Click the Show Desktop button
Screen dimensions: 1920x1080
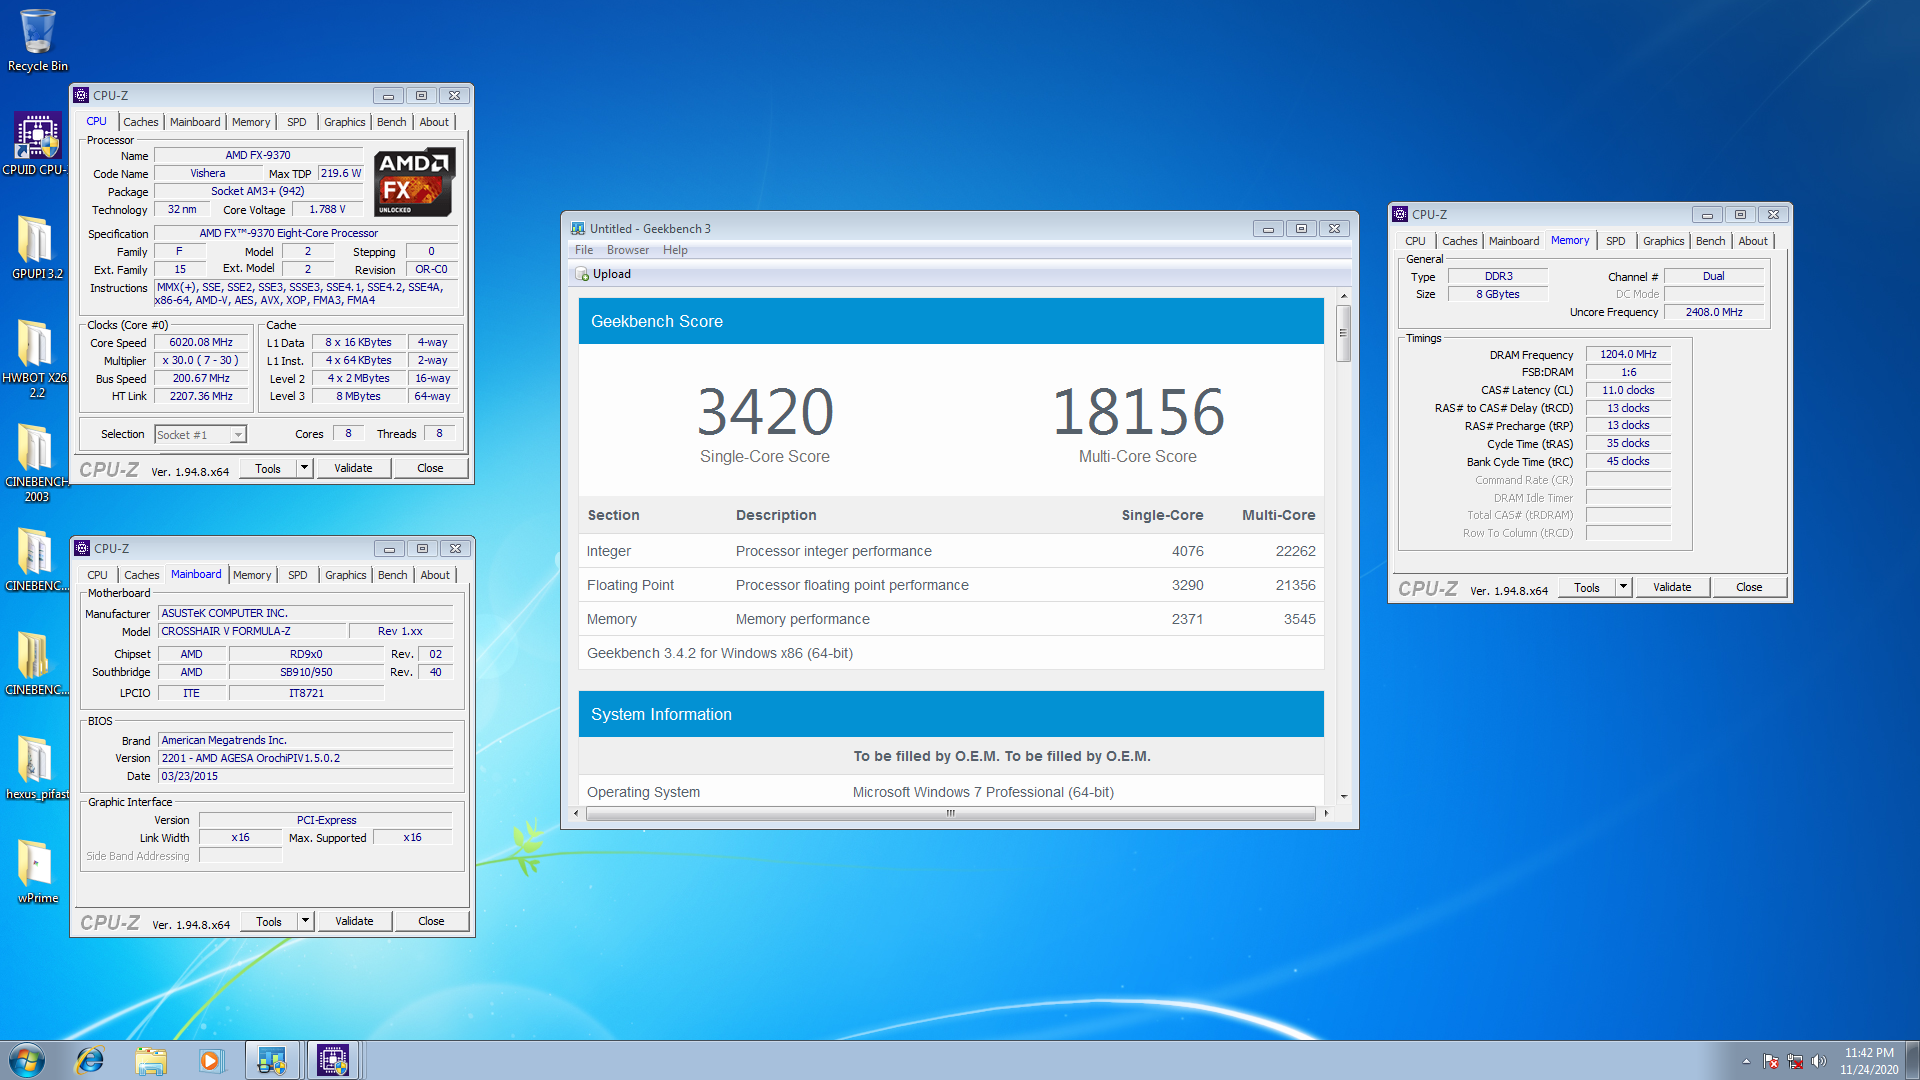(1912, 1060)
